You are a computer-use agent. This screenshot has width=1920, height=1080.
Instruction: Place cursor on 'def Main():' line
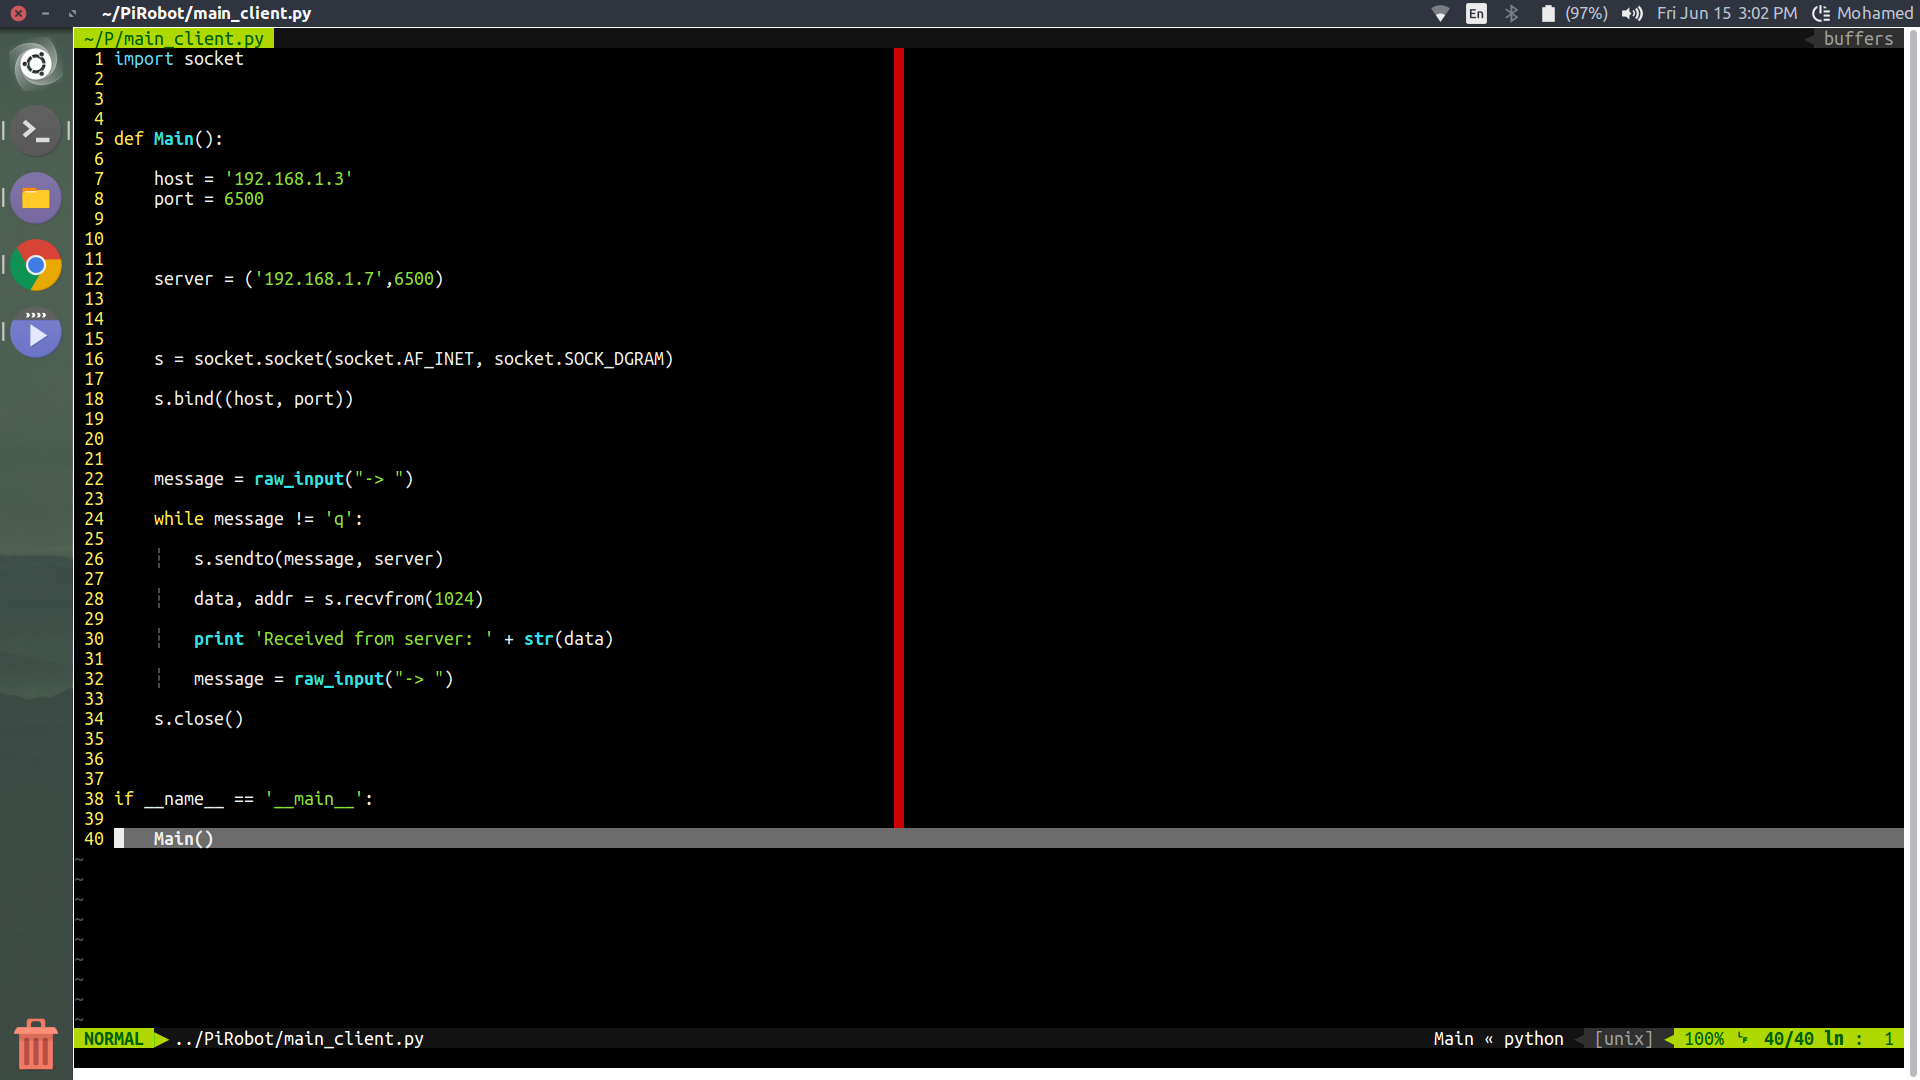point(168,139)
